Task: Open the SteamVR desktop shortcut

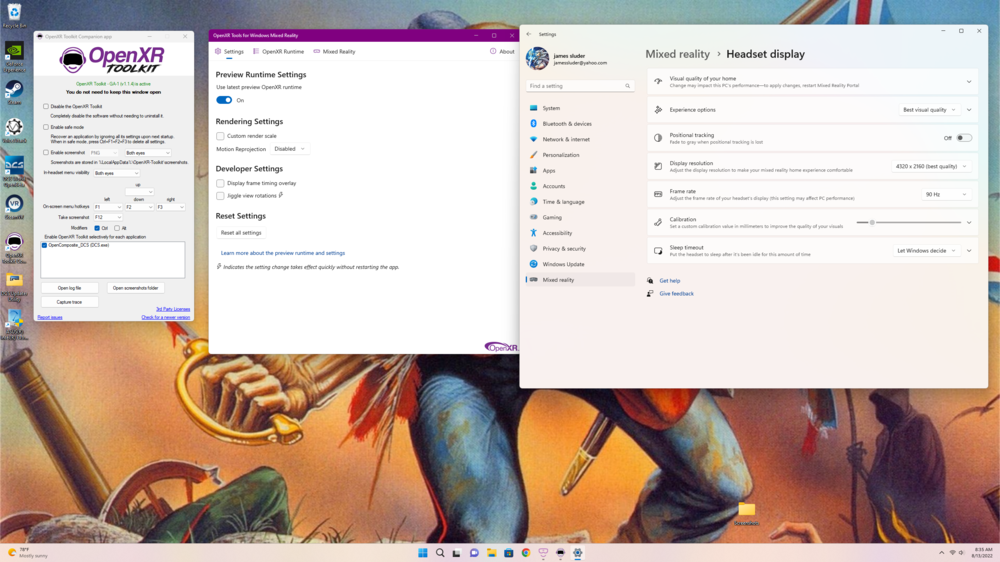Action: [14, 207]
